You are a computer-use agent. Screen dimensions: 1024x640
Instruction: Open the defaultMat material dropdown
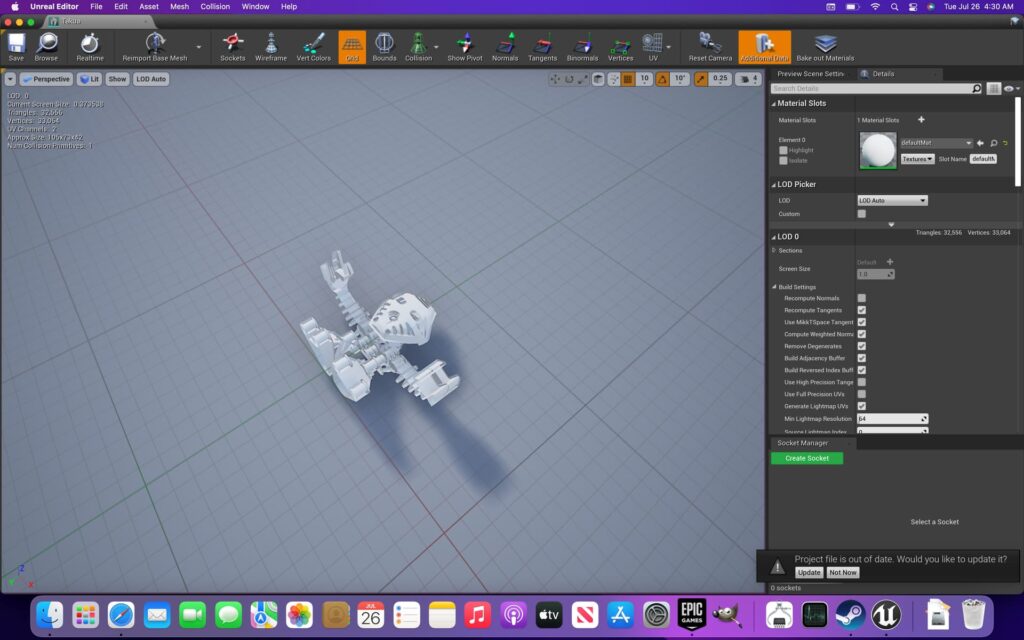[x=937, y=142]
